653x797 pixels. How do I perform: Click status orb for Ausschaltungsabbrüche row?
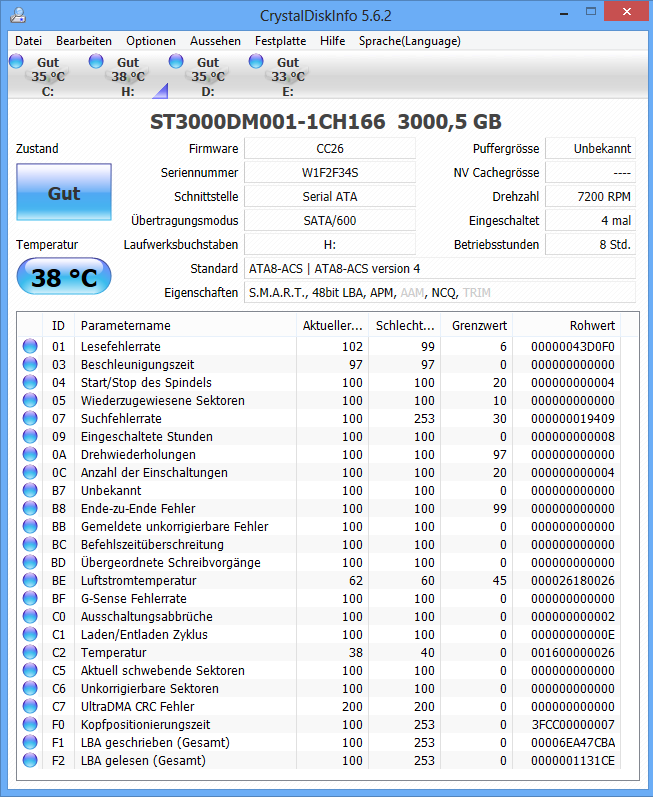pos(30,617)
